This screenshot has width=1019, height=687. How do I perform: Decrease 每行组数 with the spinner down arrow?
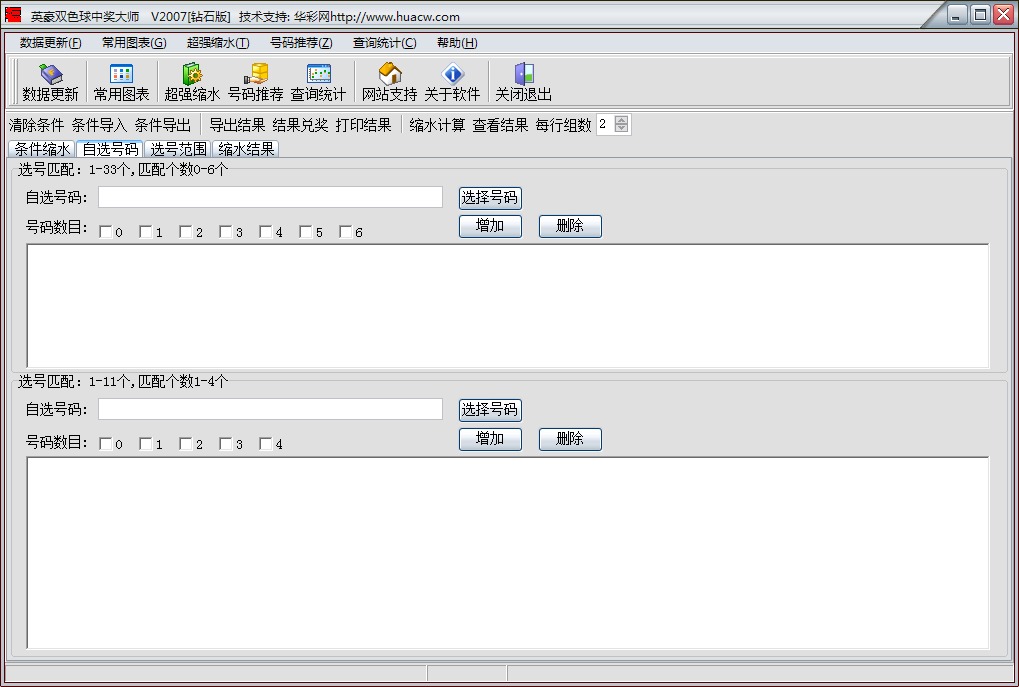(622, 129)
